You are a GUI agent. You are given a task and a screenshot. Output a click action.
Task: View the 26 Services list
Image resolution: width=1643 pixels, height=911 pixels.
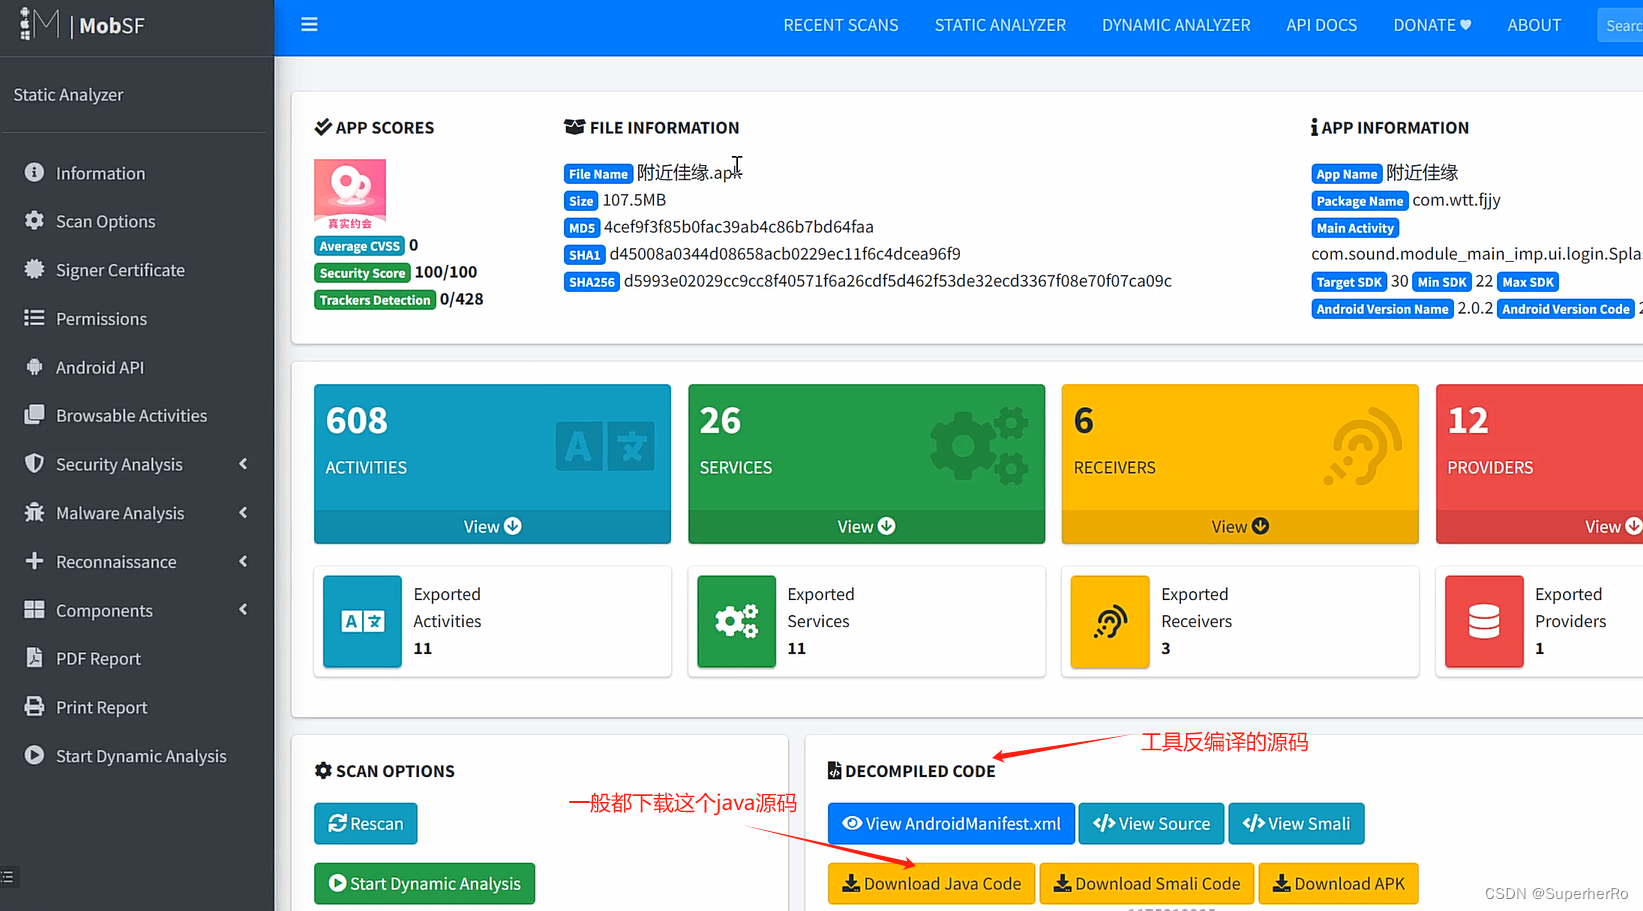(866, 526)
